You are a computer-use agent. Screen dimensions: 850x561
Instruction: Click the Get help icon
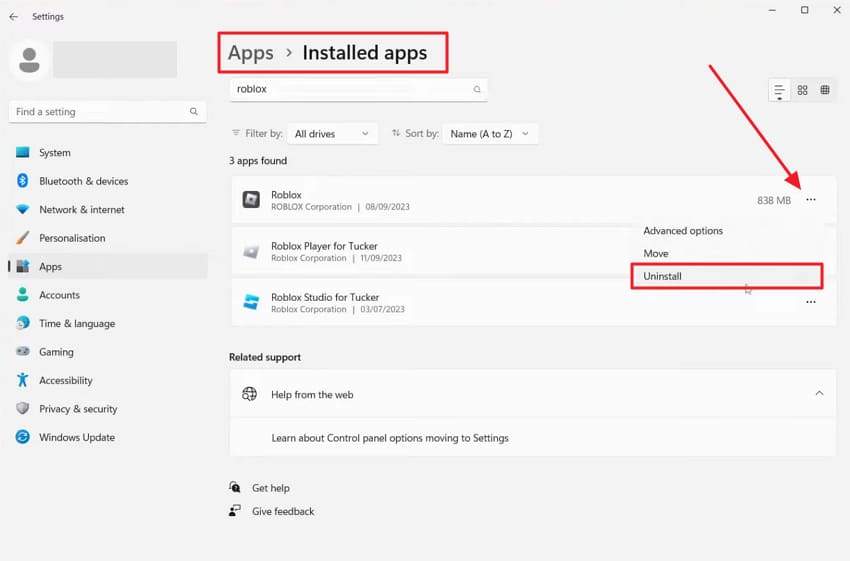click(x=235, y=487)
